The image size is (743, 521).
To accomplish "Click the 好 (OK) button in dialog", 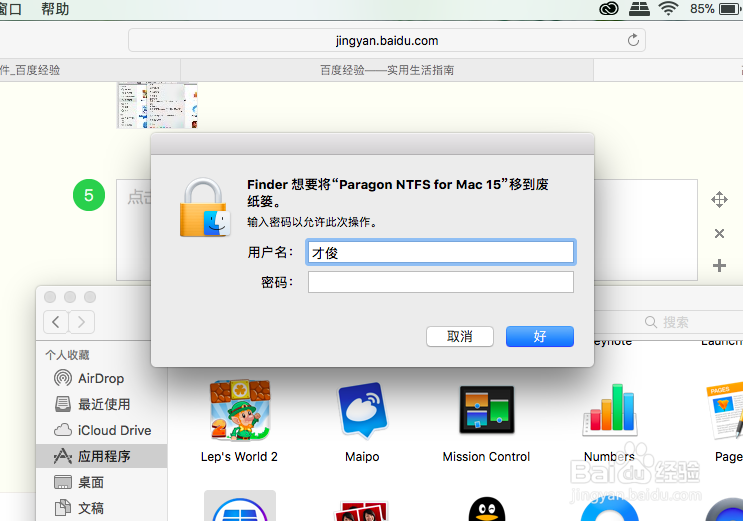I will click(540, 337).
